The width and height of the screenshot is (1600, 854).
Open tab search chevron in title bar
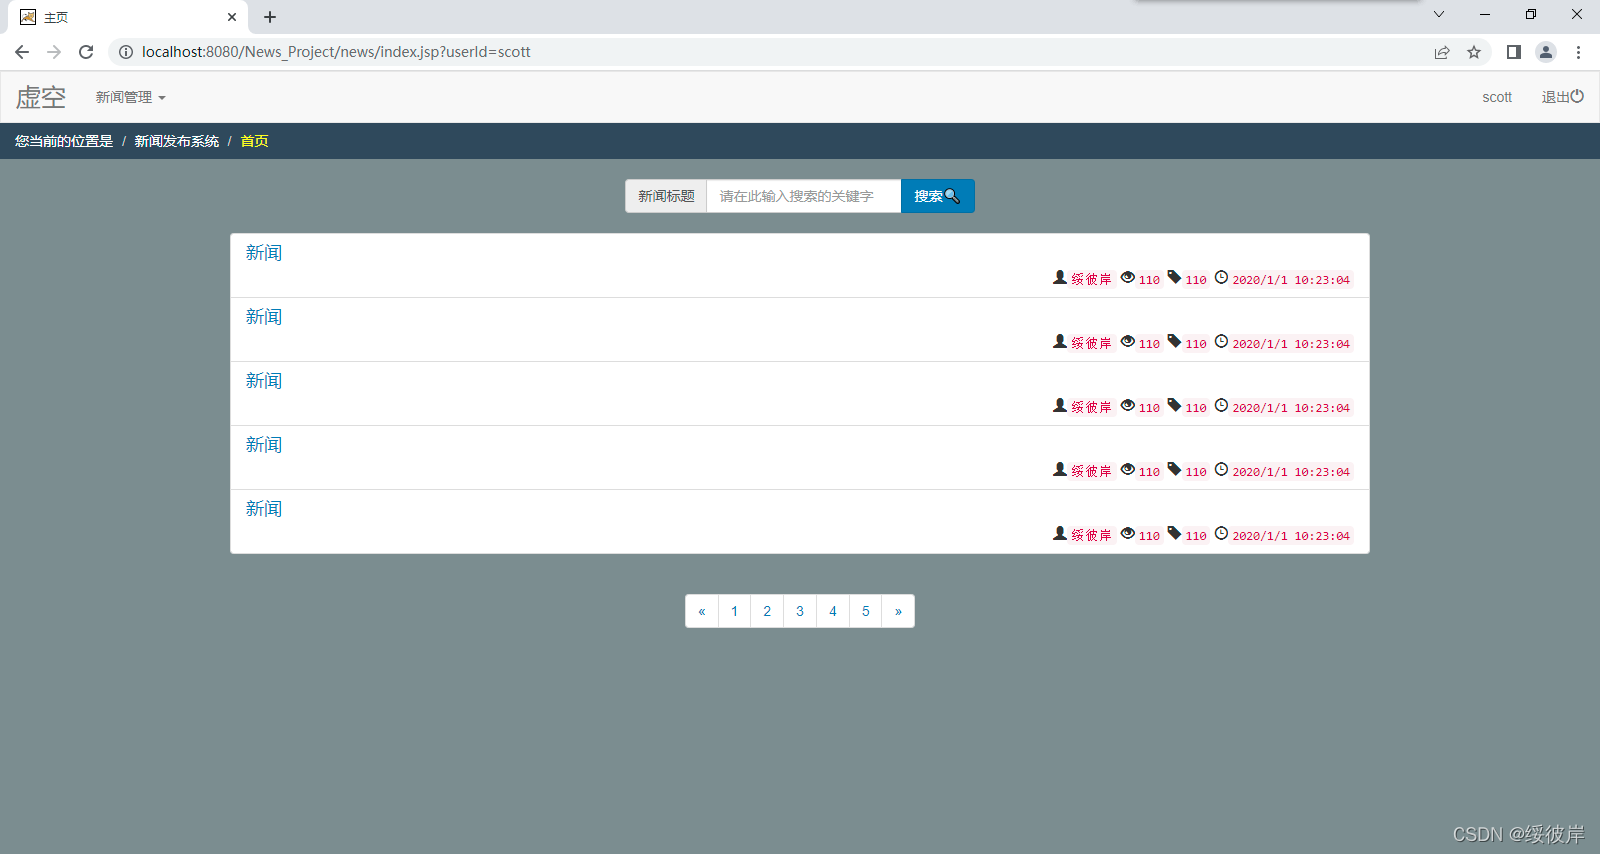(x=1439, y=14)
